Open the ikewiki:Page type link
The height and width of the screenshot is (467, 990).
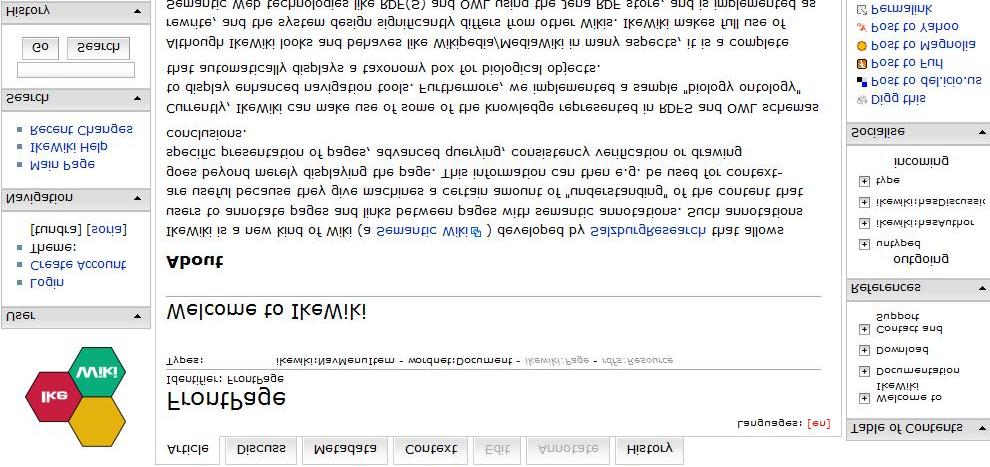557,361
